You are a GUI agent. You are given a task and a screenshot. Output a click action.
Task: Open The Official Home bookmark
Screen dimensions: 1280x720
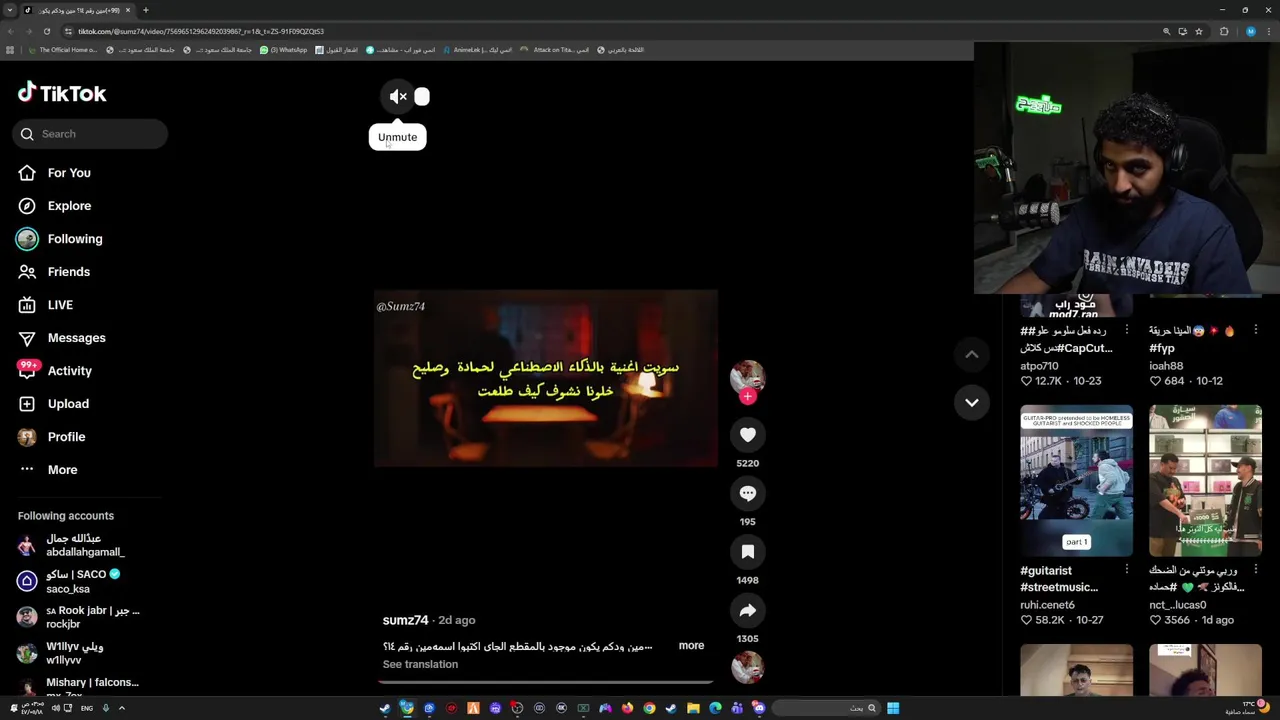63,49
